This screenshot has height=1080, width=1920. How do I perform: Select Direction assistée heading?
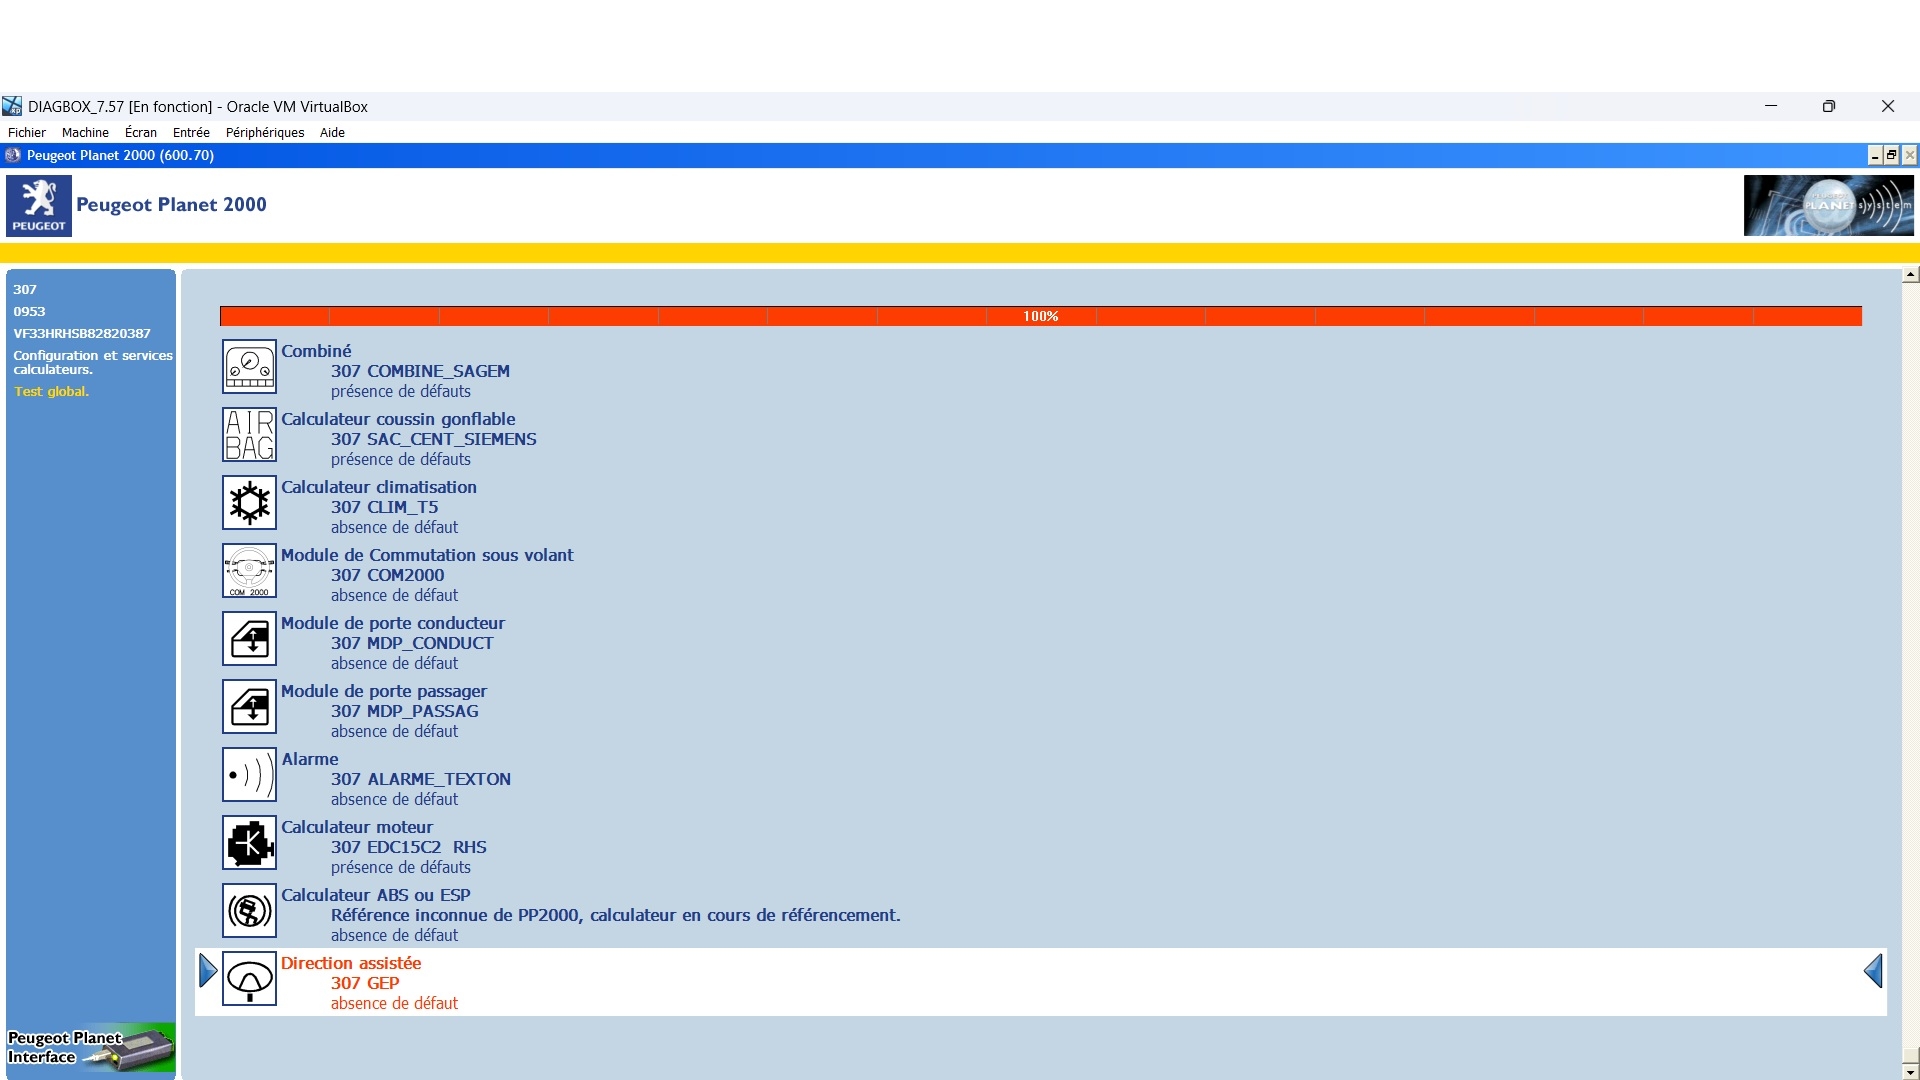pyautogui.click(x=351, y=963)
